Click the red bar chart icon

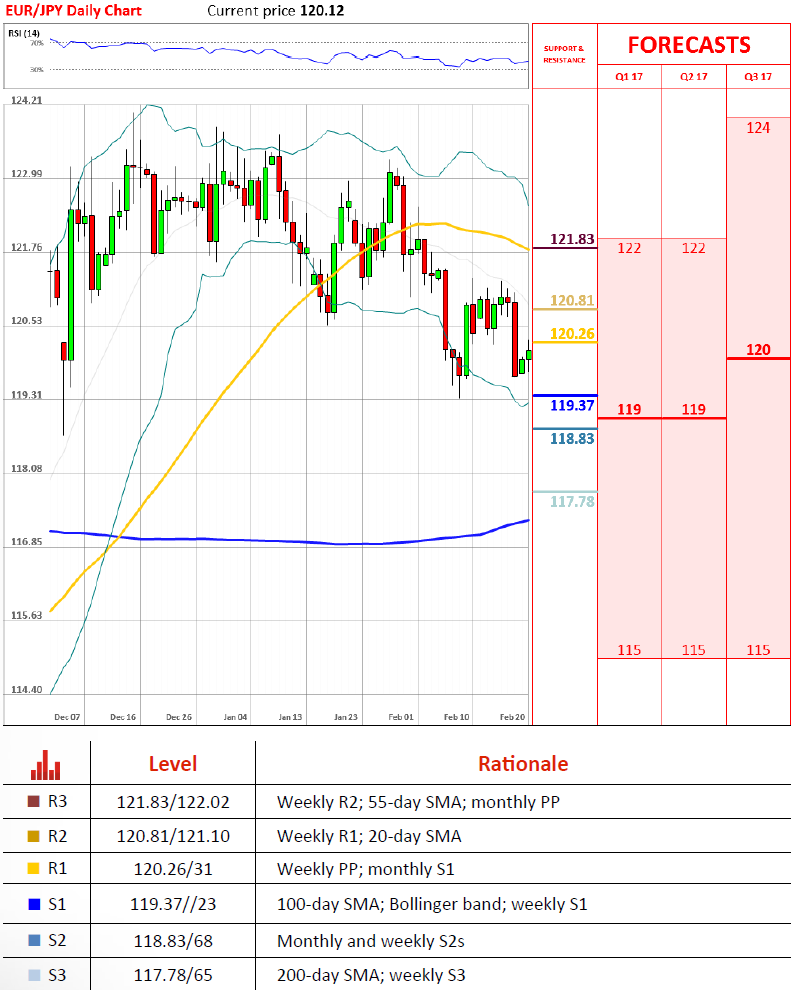pyautogui.click(x=45, y=765)
